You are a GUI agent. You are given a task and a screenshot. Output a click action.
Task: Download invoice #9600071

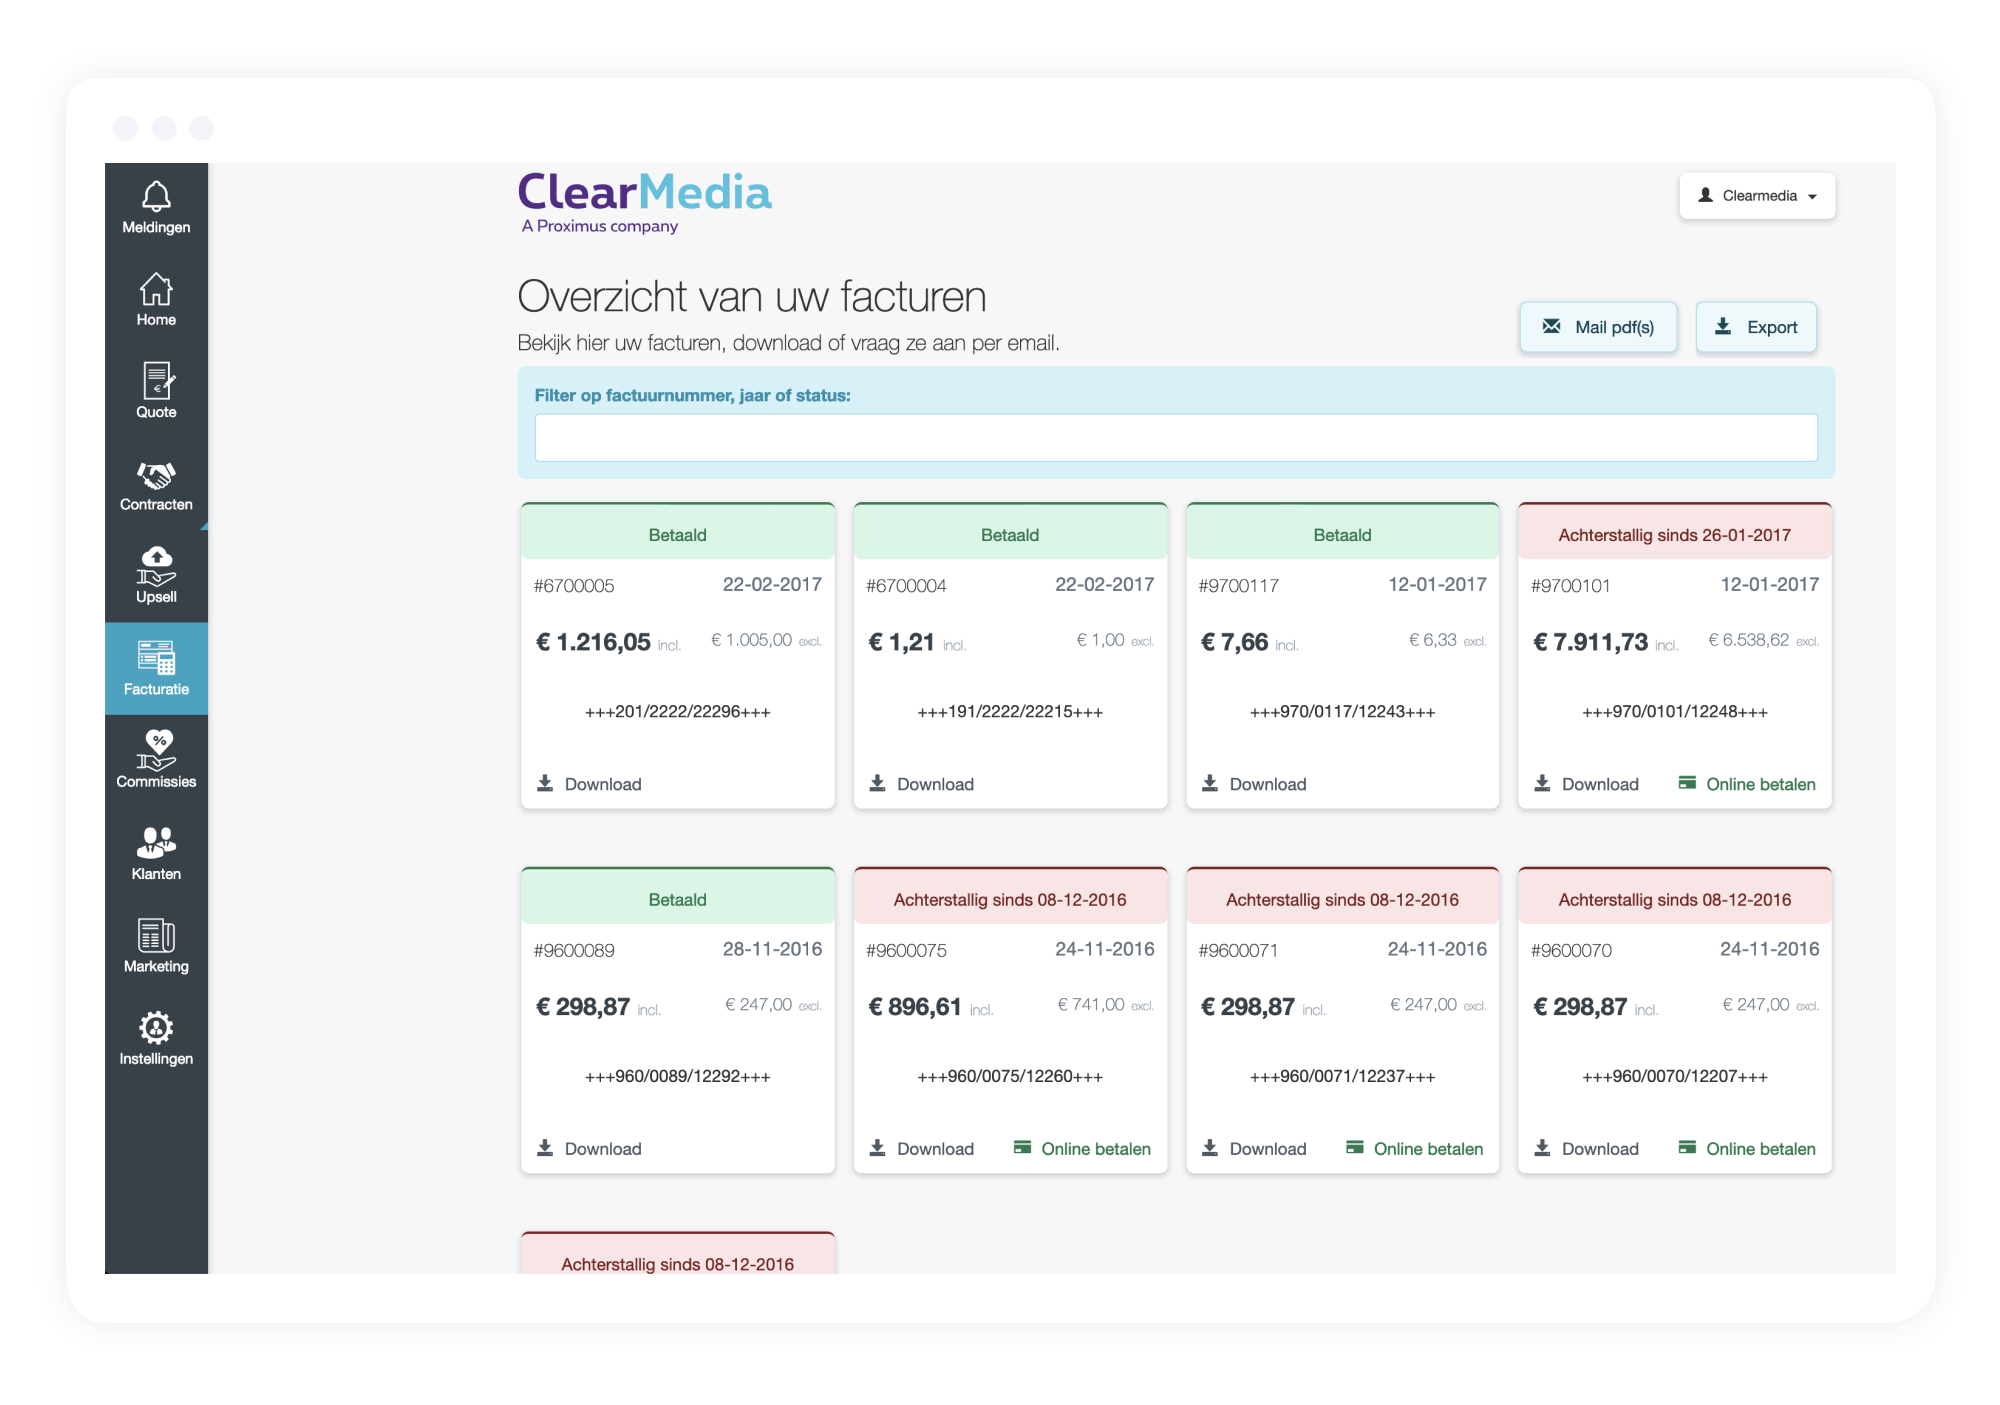coord(1255,1149)
